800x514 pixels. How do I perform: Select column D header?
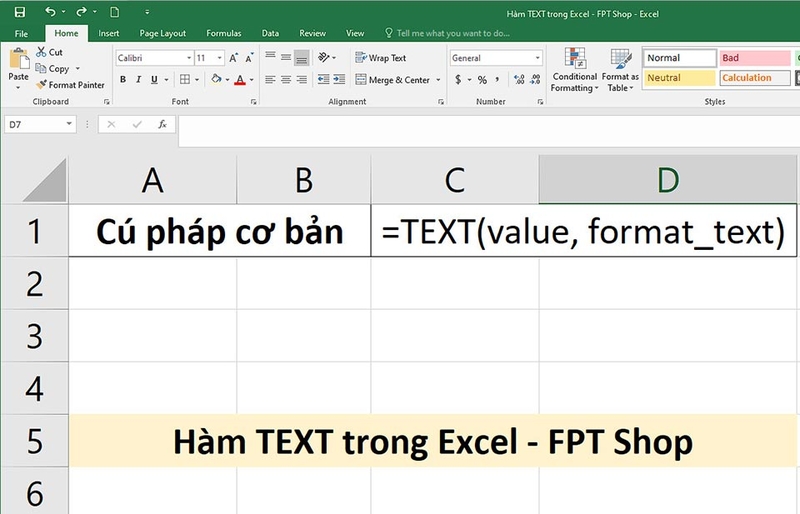(668, 180)
